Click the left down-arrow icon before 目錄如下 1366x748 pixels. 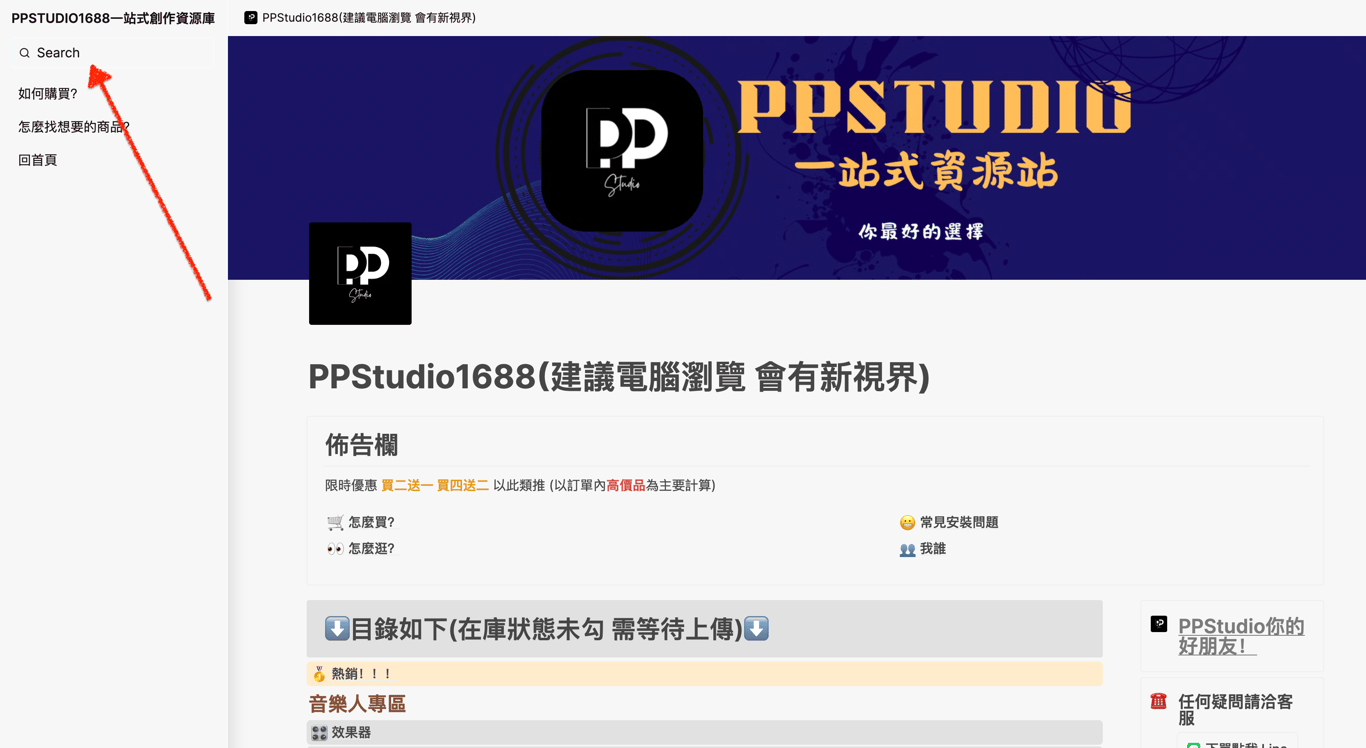tap(337, 629)
